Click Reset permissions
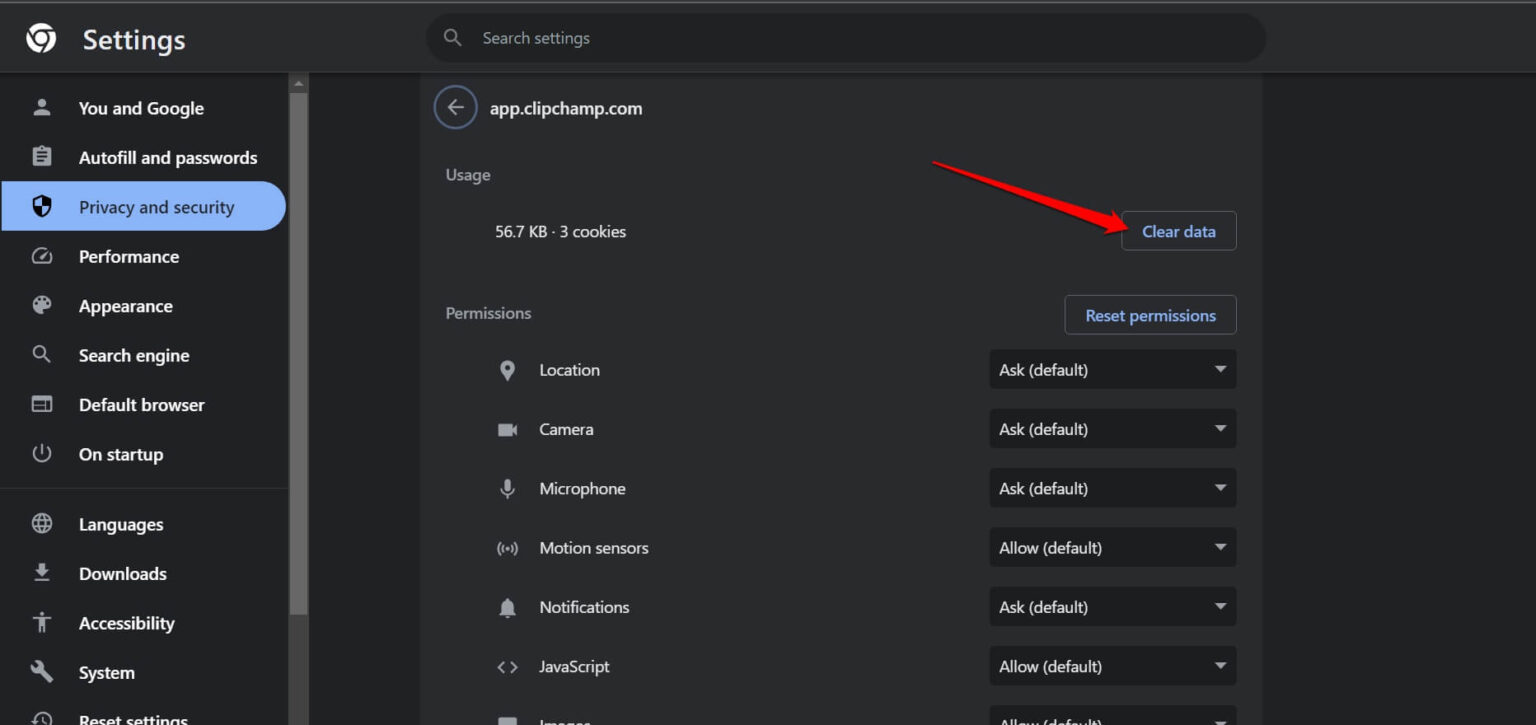The width and height of the screenshot is (1536, 725). tap(1150, 314)
